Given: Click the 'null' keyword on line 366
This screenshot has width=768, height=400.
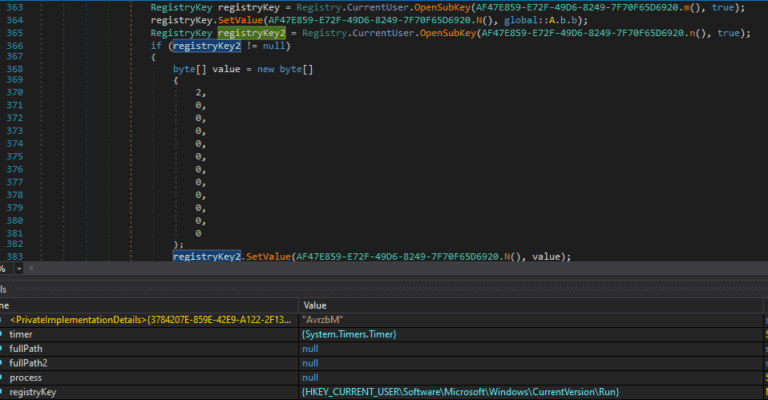Looking at the screenshot, I should [x=274, y=46].
